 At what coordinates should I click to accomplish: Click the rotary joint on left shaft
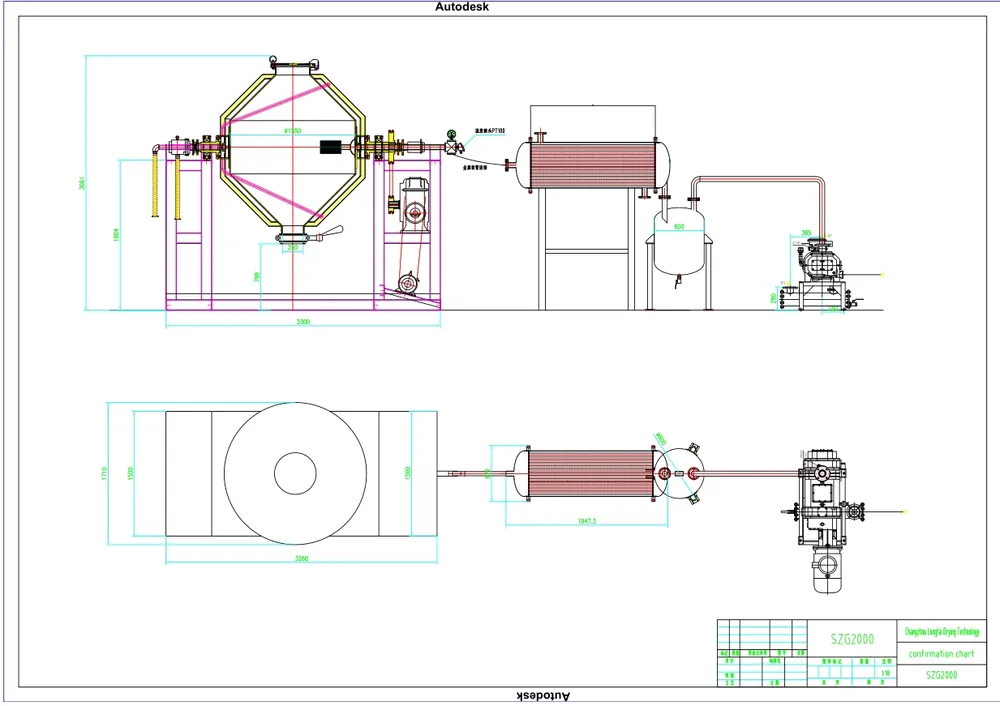pos(177,147)
